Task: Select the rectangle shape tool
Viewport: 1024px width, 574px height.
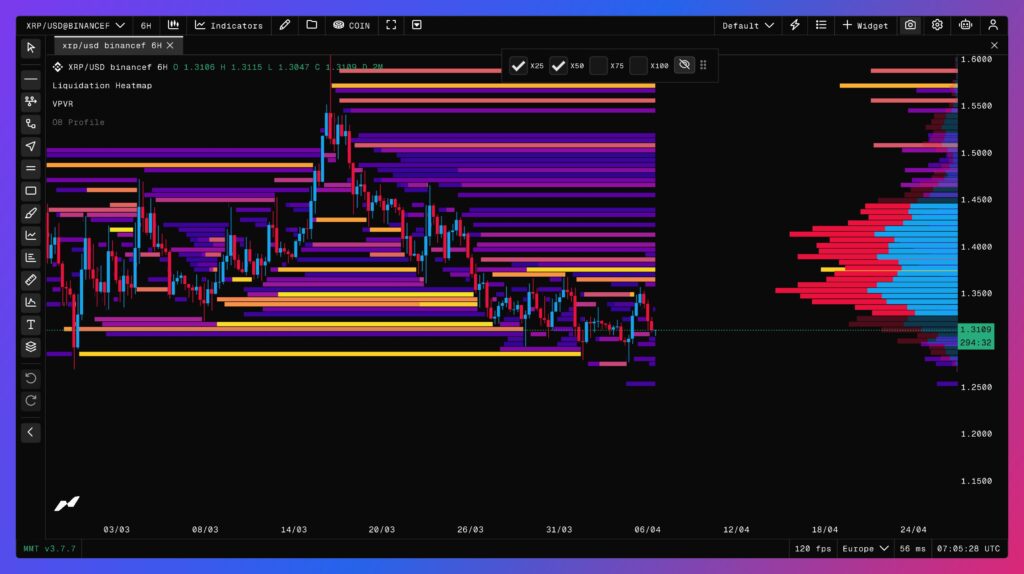Action: [31, 191]
